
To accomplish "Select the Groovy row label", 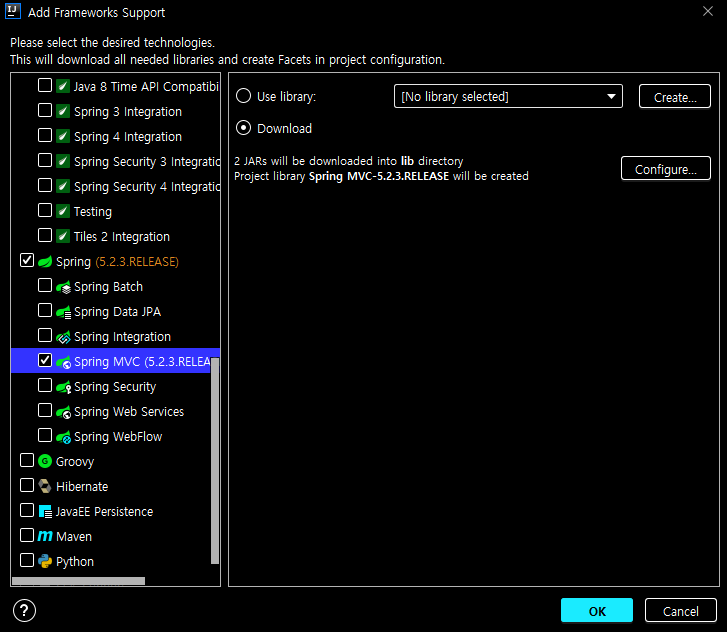I will [x=75, y=462].
